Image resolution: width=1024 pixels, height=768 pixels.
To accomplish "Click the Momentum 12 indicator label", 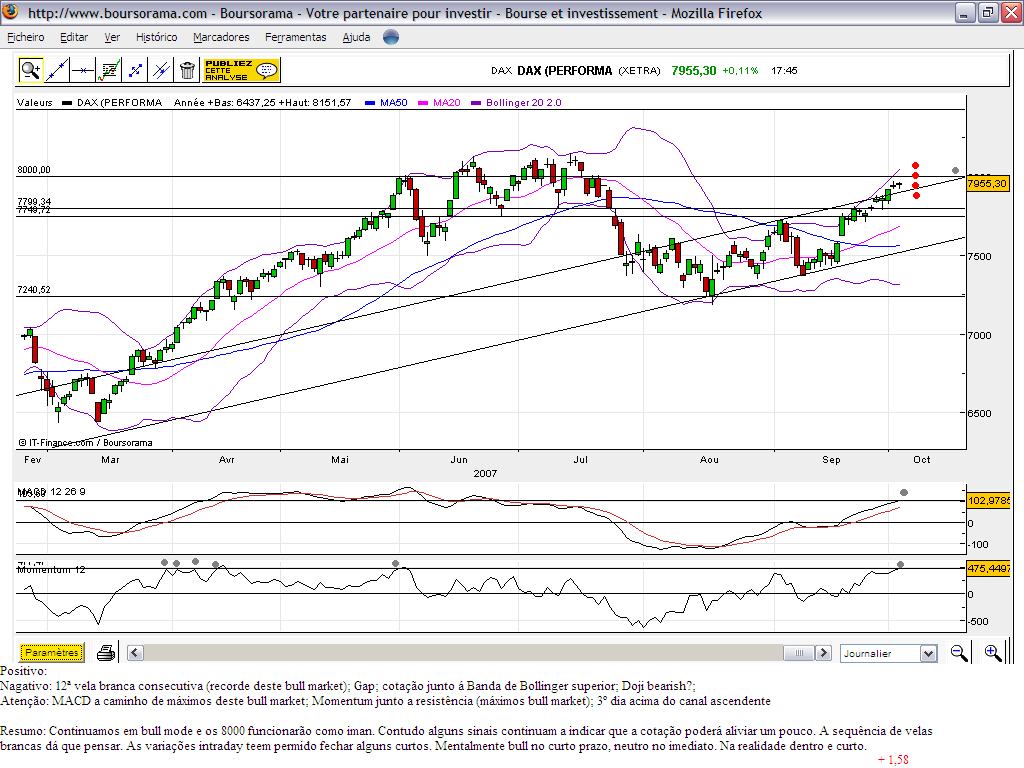I will pyautogui.click(x=51, y=569).
